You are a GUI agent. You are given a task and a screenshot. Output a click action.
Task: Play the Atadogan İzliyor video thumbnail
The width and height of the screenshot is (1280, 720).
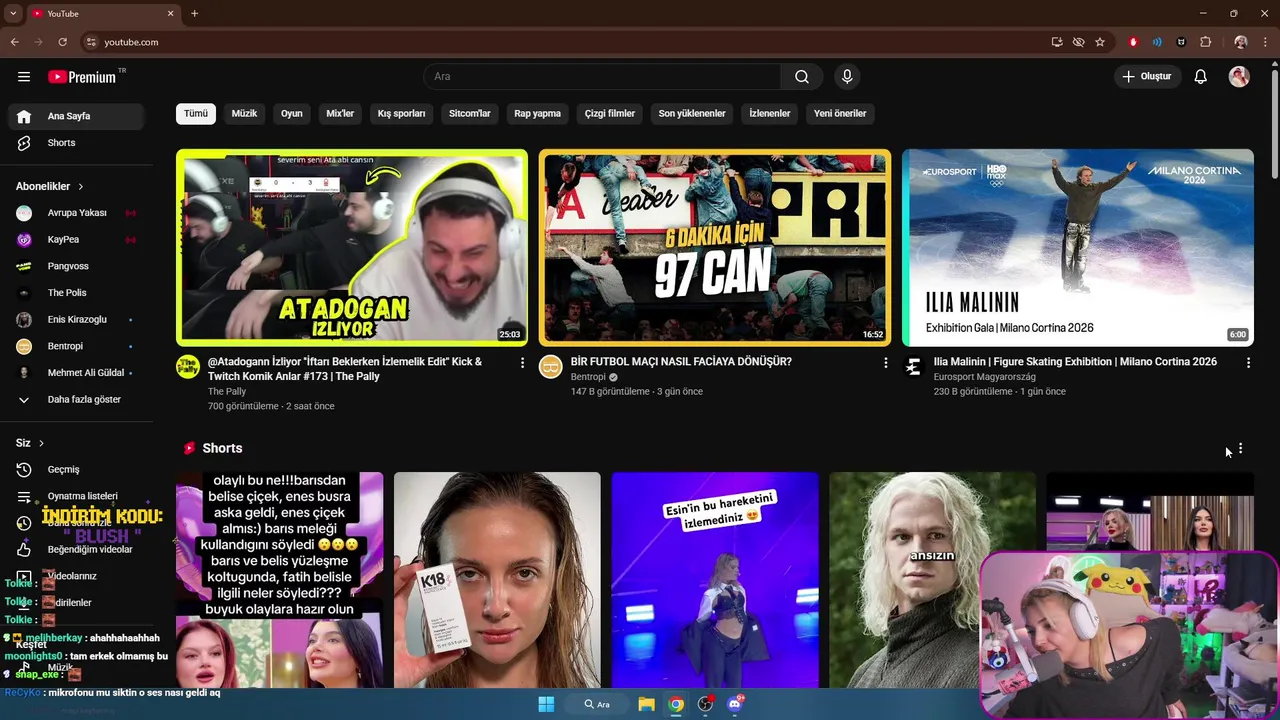(x=352, y=247)
